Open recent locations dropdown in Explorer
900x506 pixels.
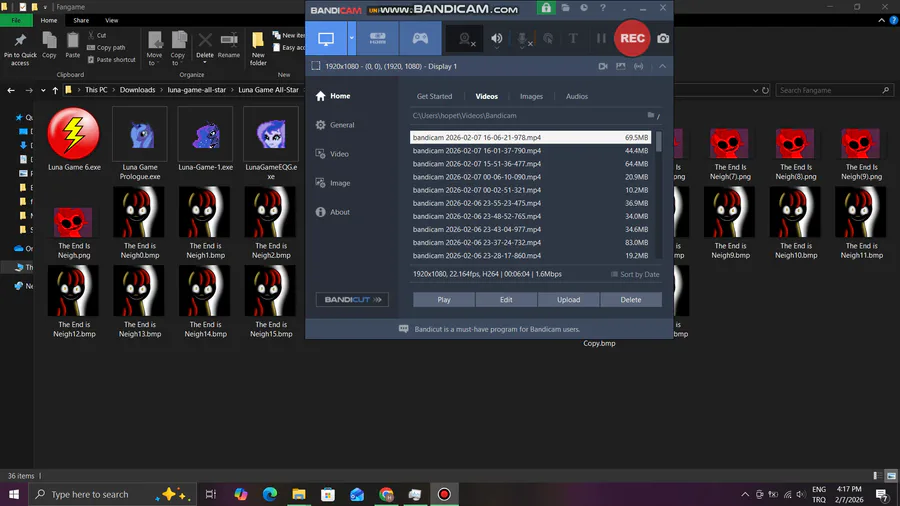tap(43, 90)
